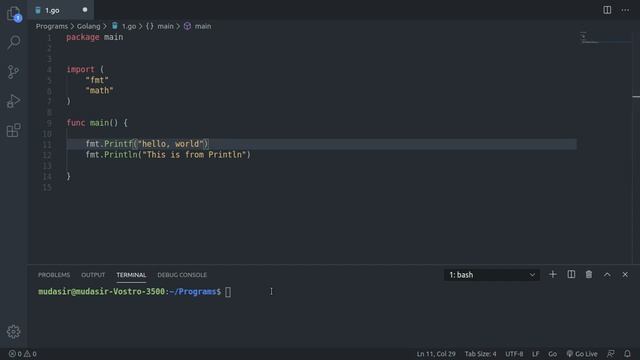Go to line via Ln 11, Col 29
640x360 pixels.
click(436, 354)
